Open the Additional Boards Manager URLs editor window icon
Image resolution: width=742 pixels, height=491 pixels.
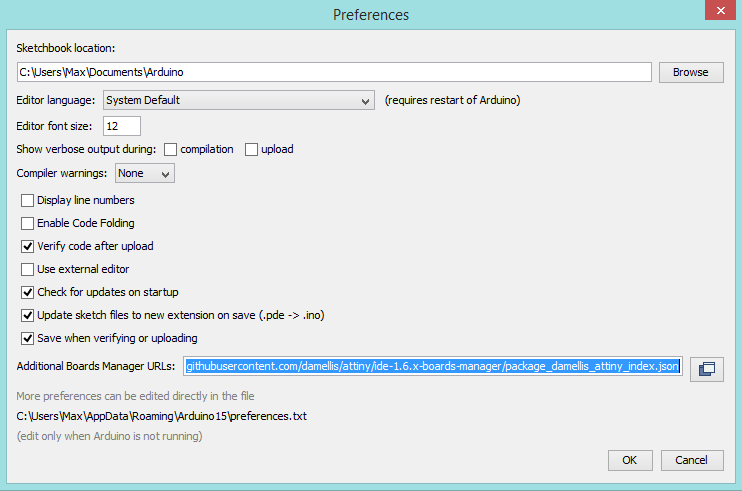706,368
